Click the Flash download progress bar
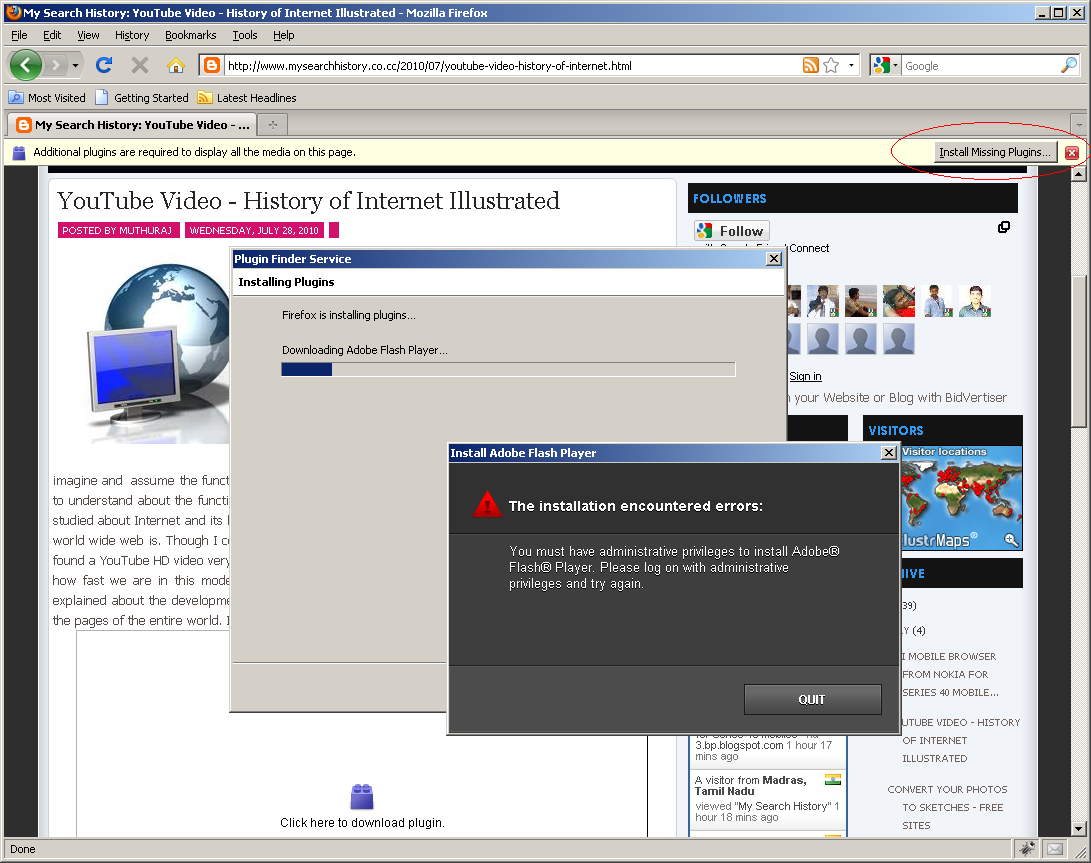This screenshot has width=1091, height=863. point(509,370)
